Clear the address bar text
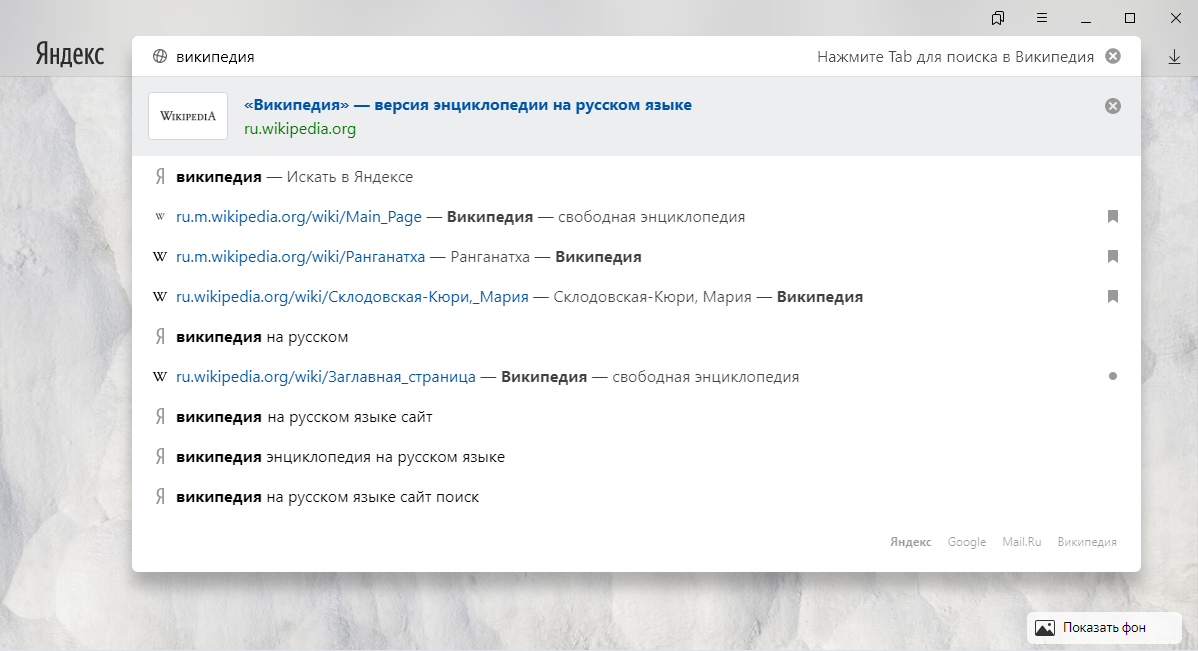1198x651 pixels. pos(1113,57)
